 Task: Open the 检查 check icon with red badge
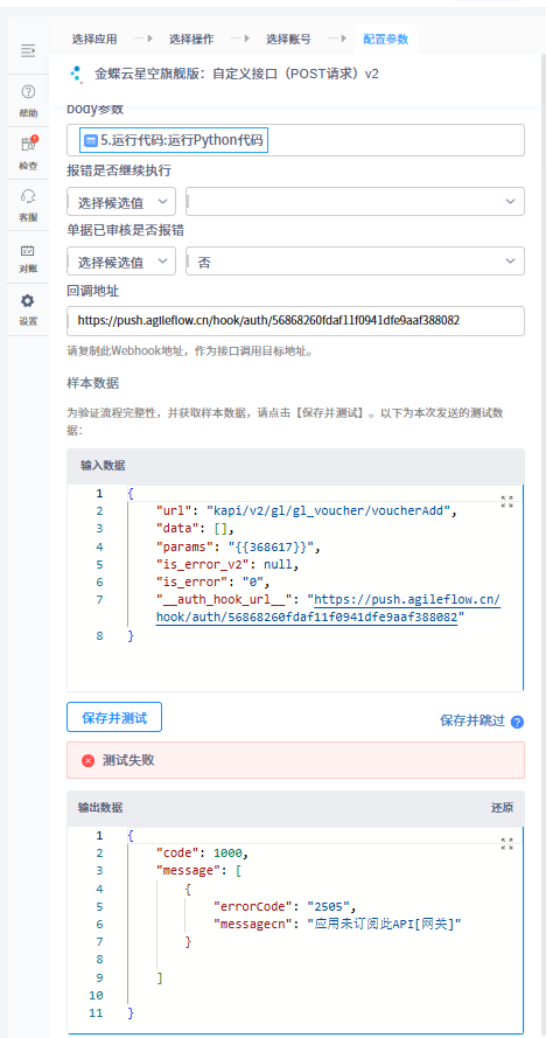(28, 152)
